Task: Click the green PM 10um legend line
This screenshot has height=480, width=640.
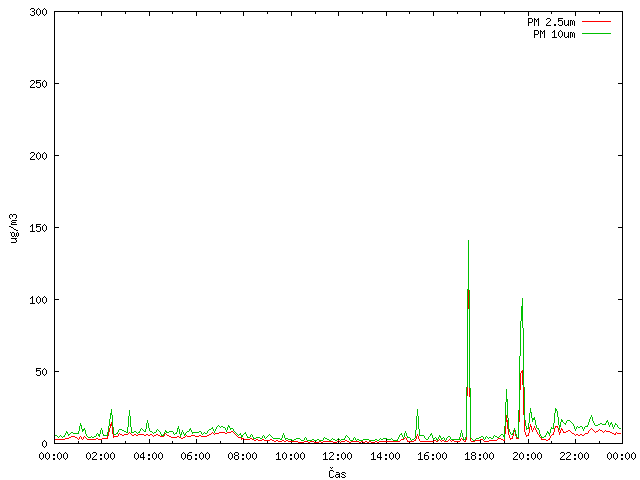Action: [x=596, y=34]
